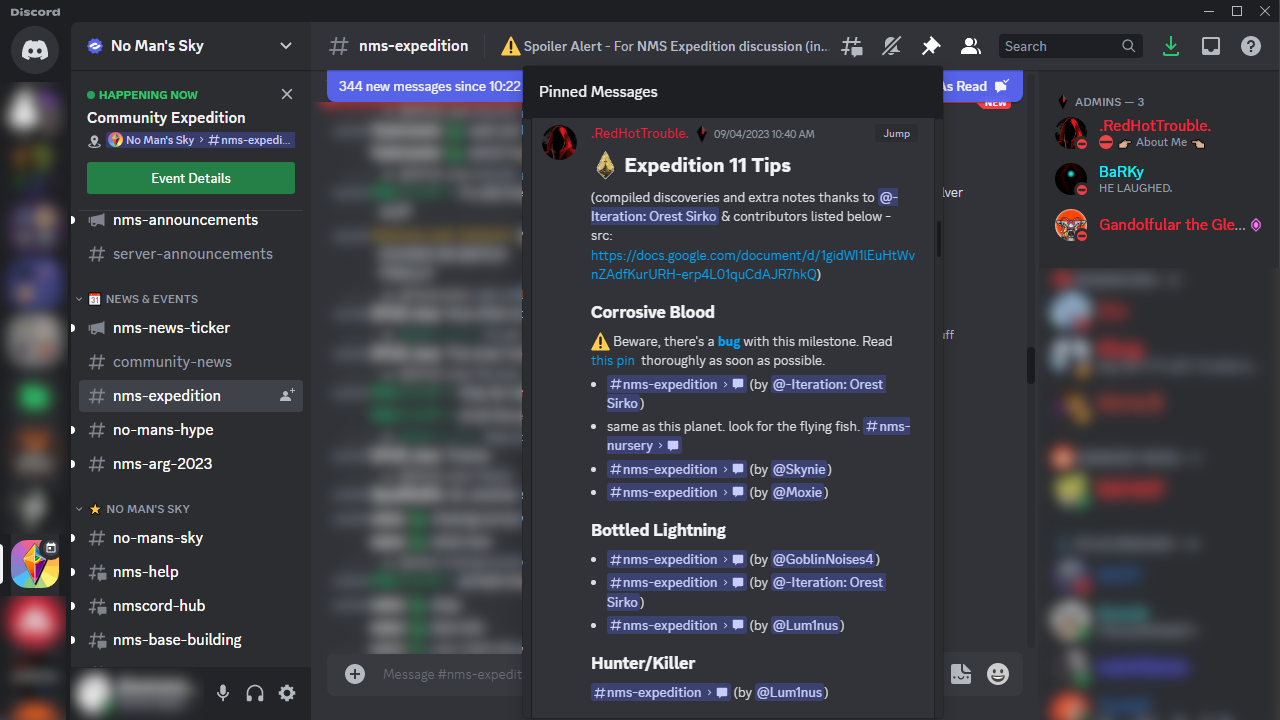
Task: Open User Settings gear
Action: [287, 693]
